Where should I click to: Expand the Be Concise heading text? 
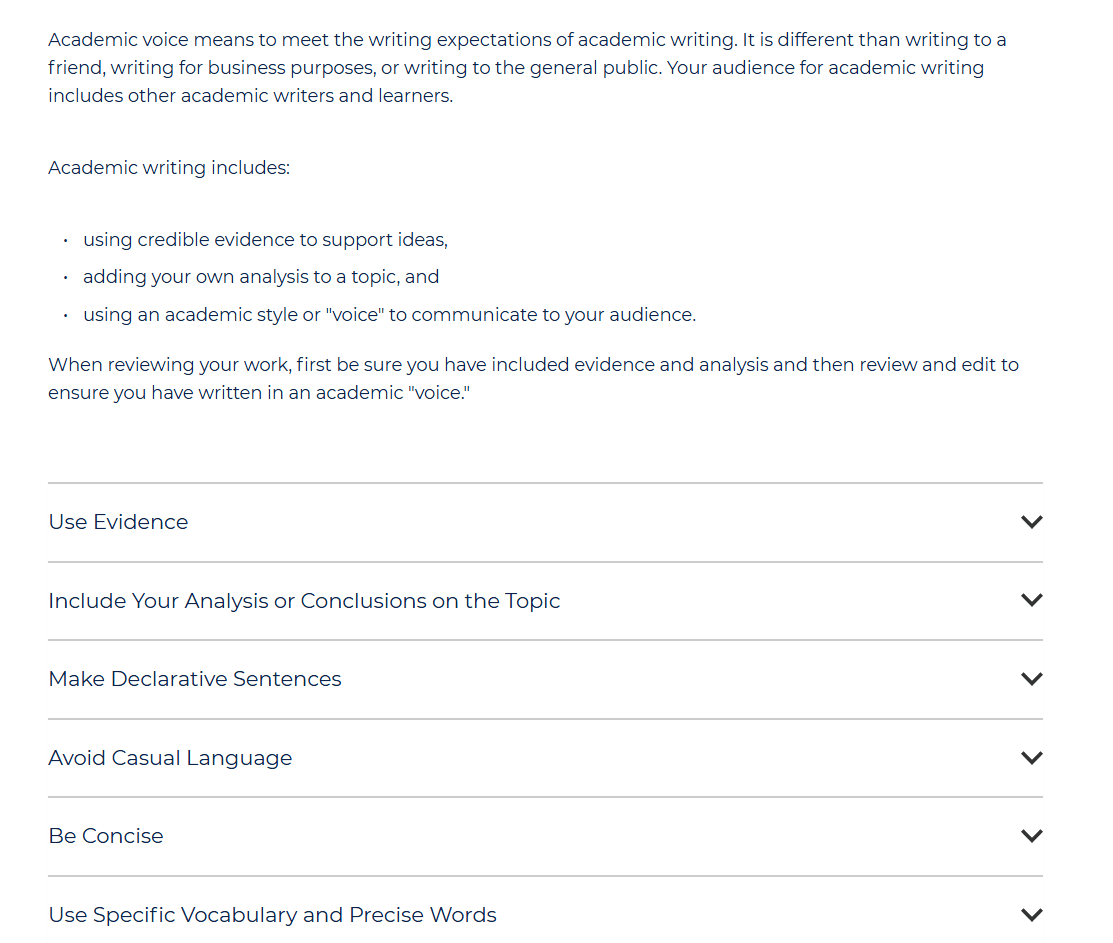[x=106, y=836]
